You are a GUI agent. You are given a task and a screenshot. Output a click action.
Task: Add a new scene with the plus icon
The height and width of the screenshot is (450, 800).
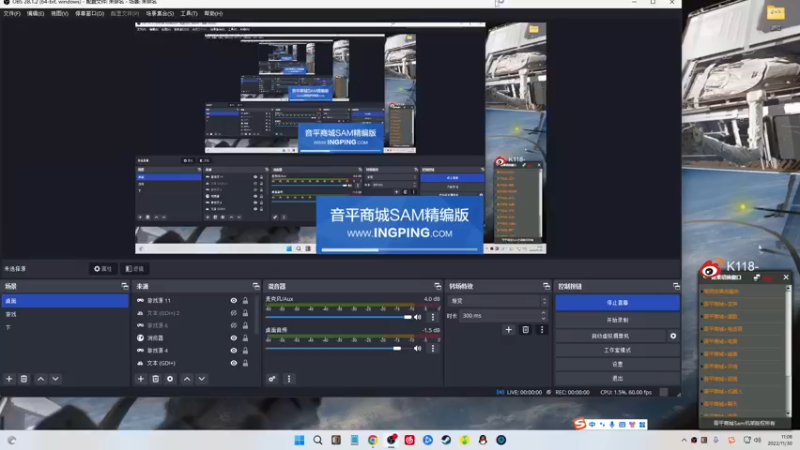click(x=9, y=379)
